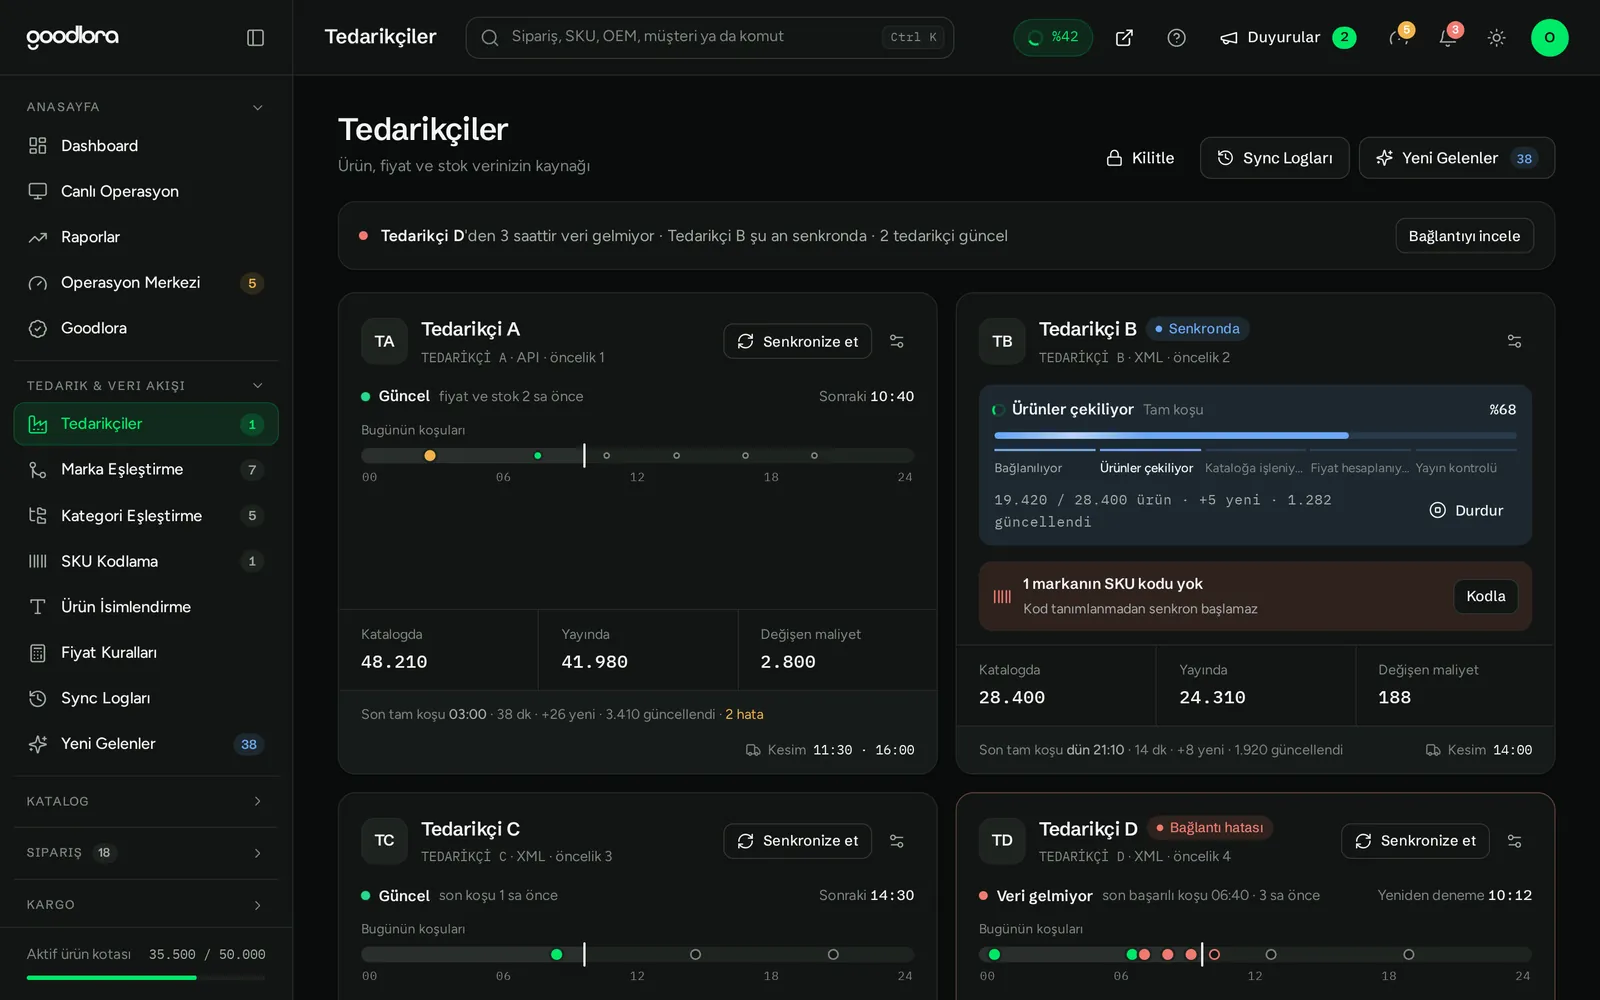Expand the KARGO section
This screenshot has width=1600, height=1000.
[x=146, y=905]
